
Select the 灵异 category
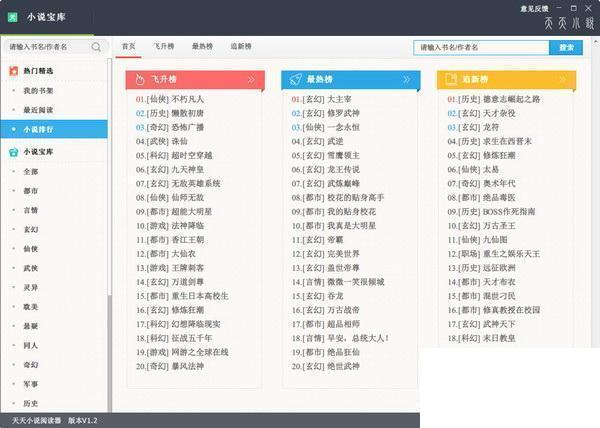[31, 287]
